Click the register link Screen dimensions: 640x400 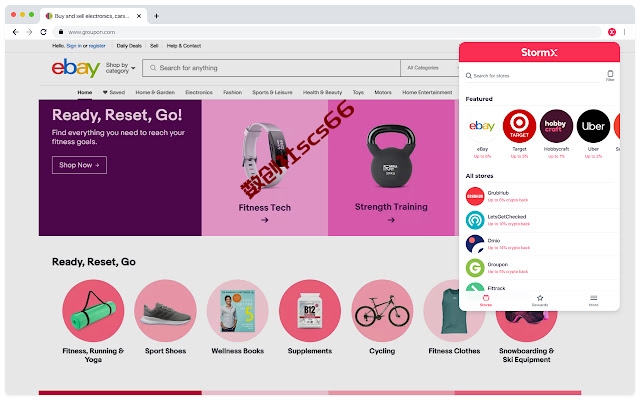pyautogui.click(x=97, y=46)
